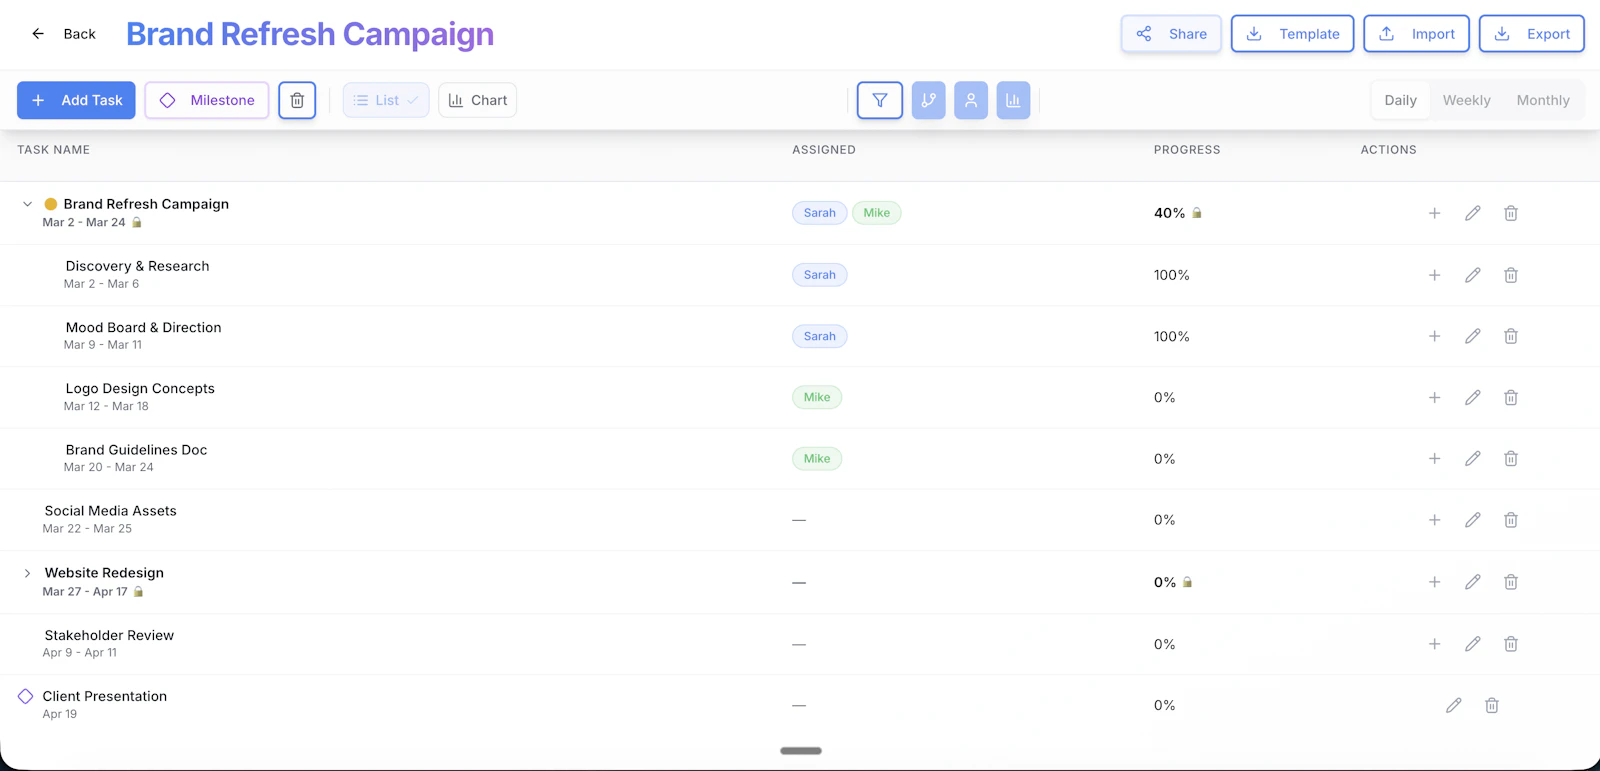Click the Social Media Assets task name
Image resolution: width=1600 pixels, height=771 pixels.
[x=111, y=511]
